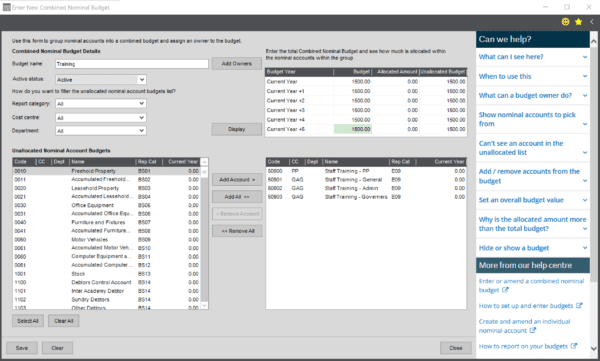The width and height of the screenshot is (600, 361).
Task: Click the Unallocated Budget column header
Action: point(443,72)
